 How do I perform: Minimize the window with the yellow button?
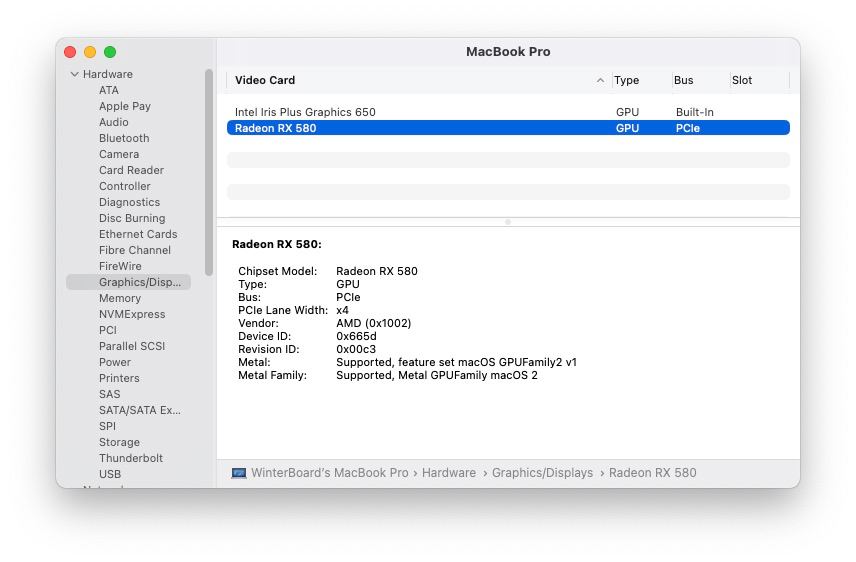coord(90,52)
